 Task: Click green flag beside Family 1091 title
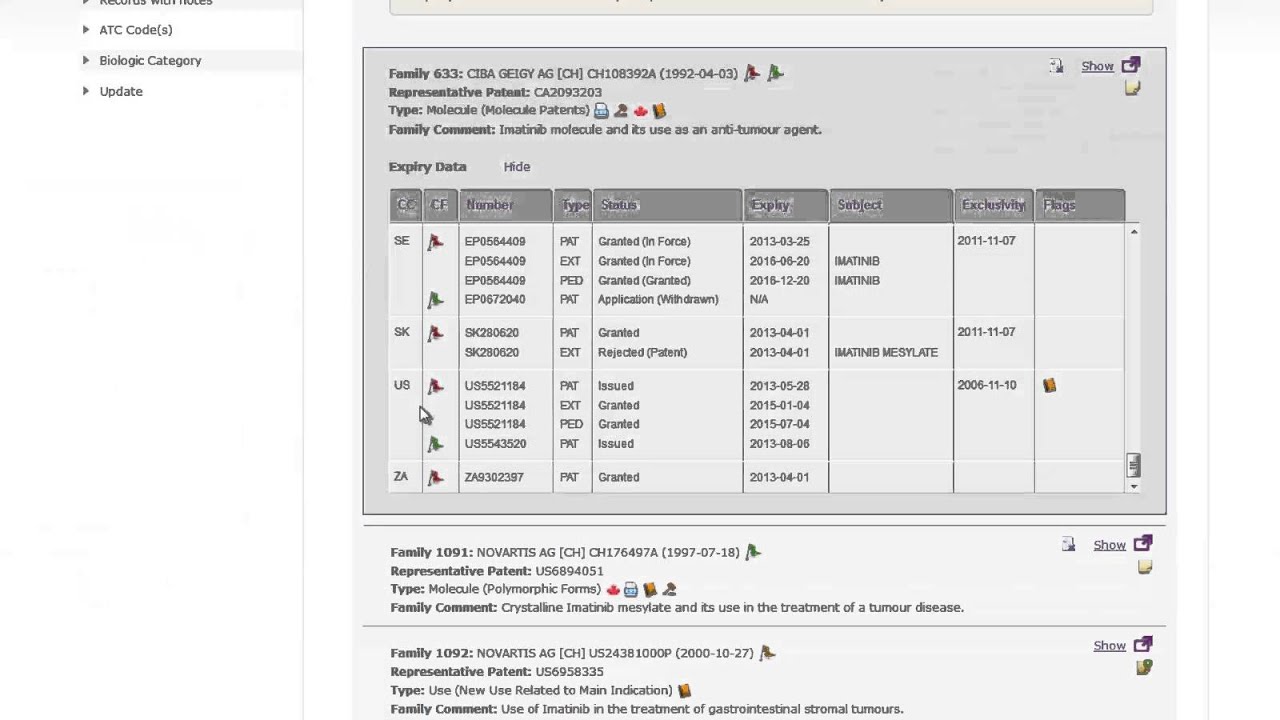click(x=753, y=552)
